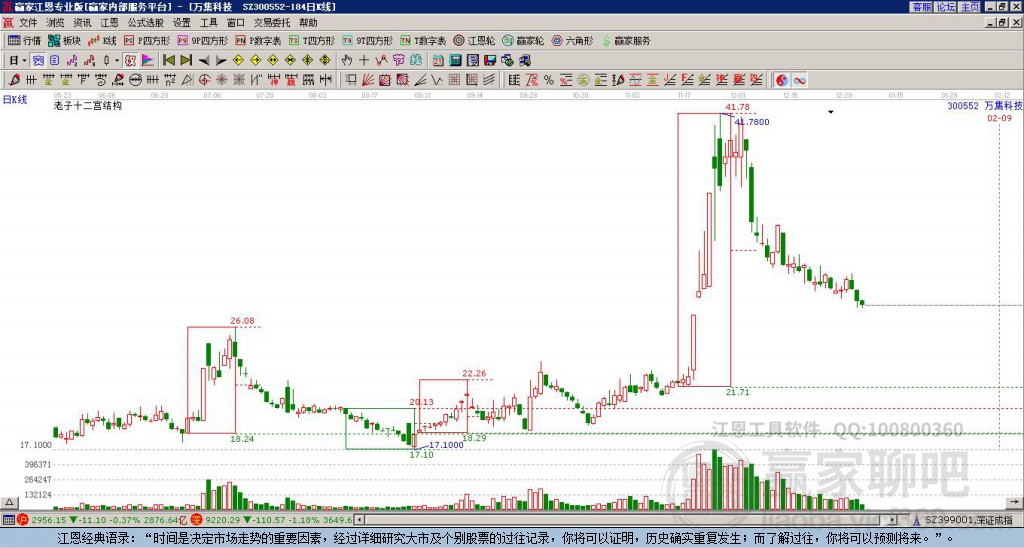Viewport: 1024px width, 548px height.
Task: Select the red pen drawing tool
Action: click(x=14, y=80)
